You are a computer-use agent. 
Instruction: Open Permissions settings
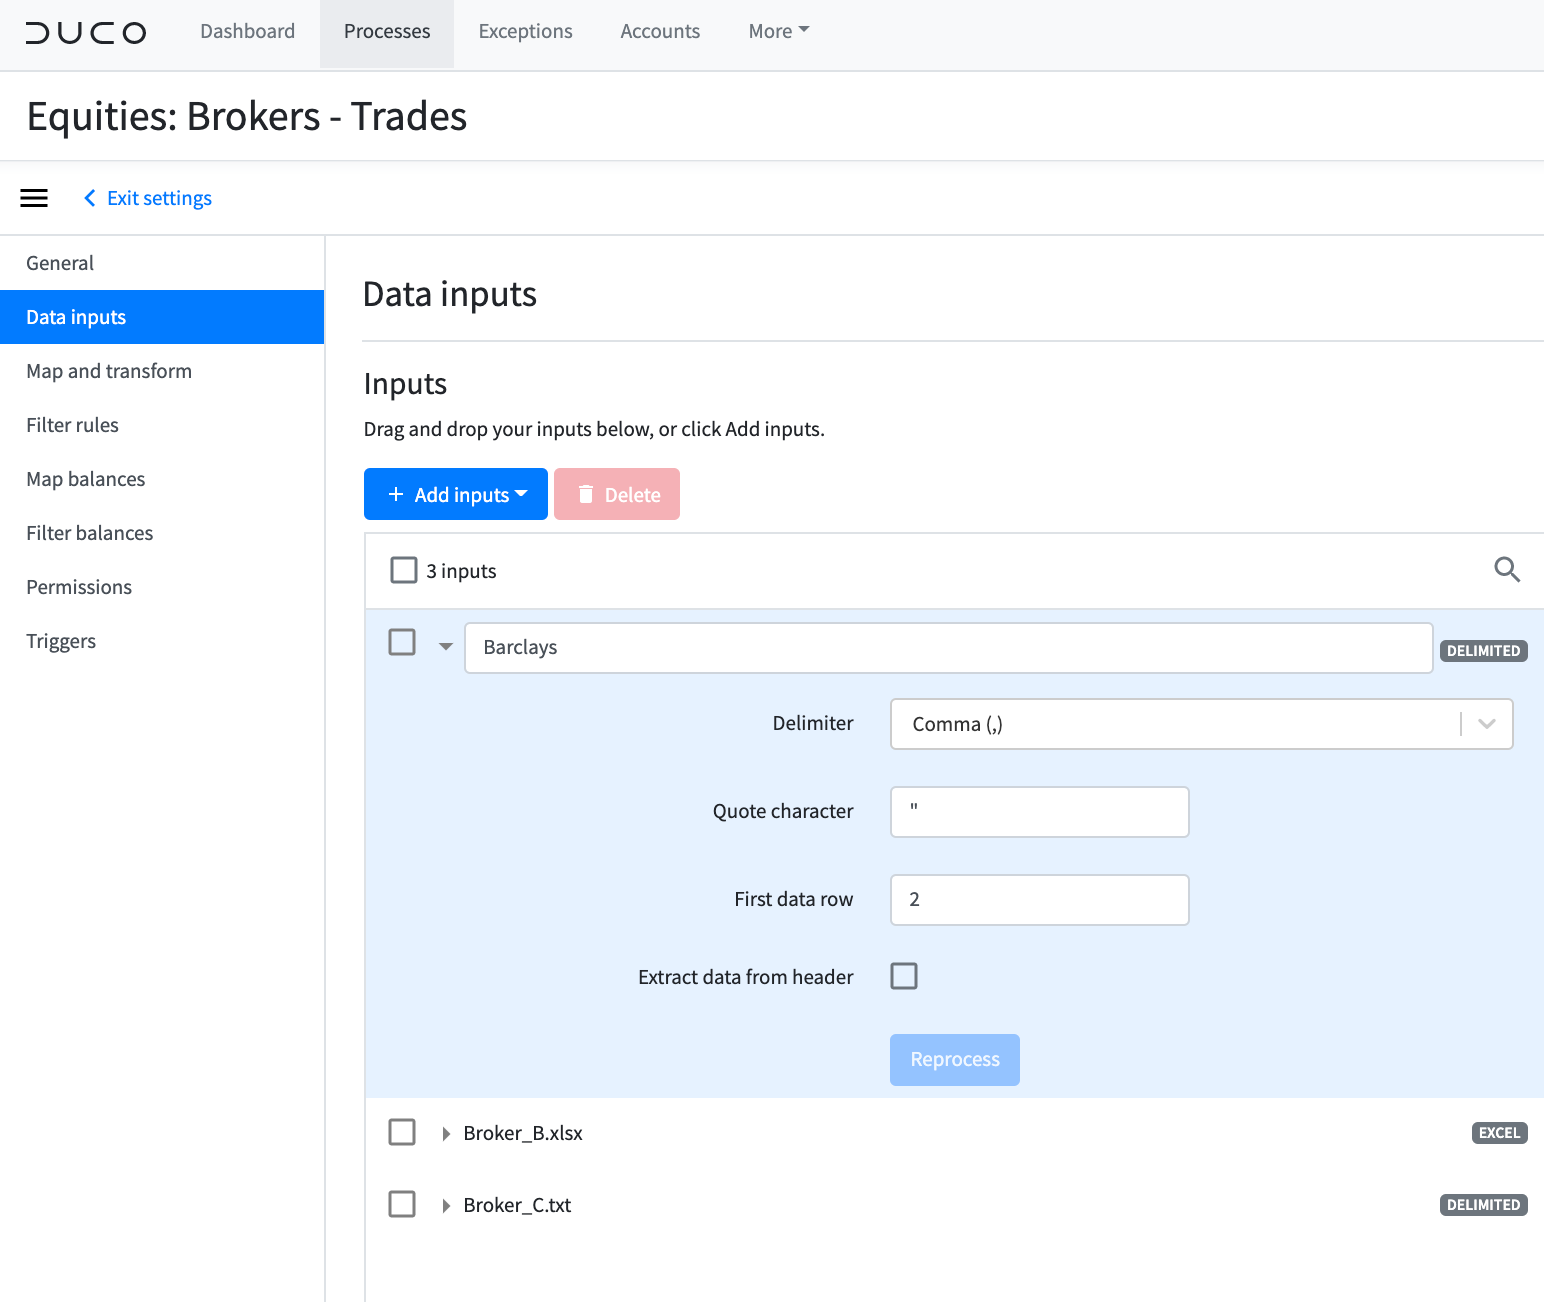pyautogui.click(x=162, y=587)
